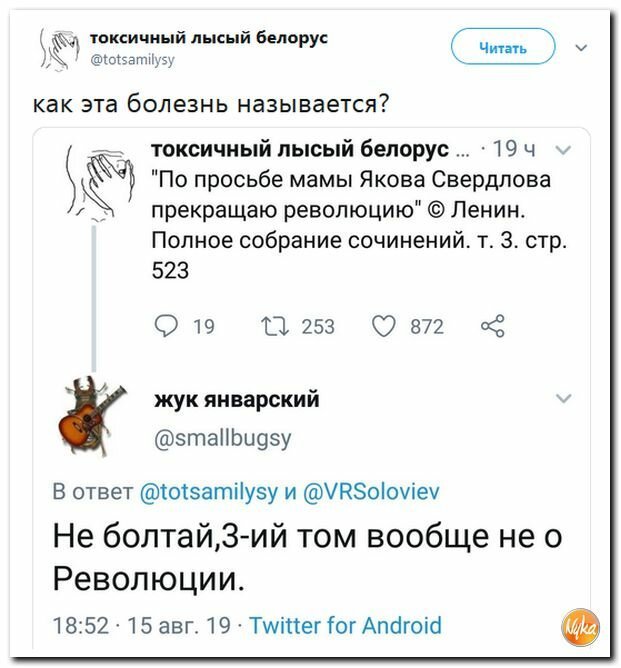
Task: Follow the account with Читать button
Action: click(x=503, y=47)
